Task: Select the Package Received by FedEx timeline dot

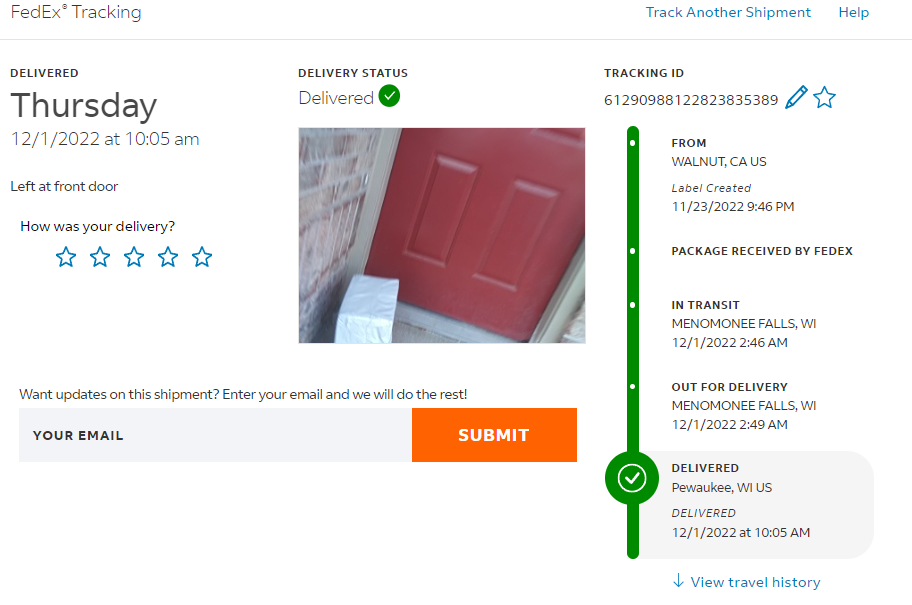Action: [632, 251]
